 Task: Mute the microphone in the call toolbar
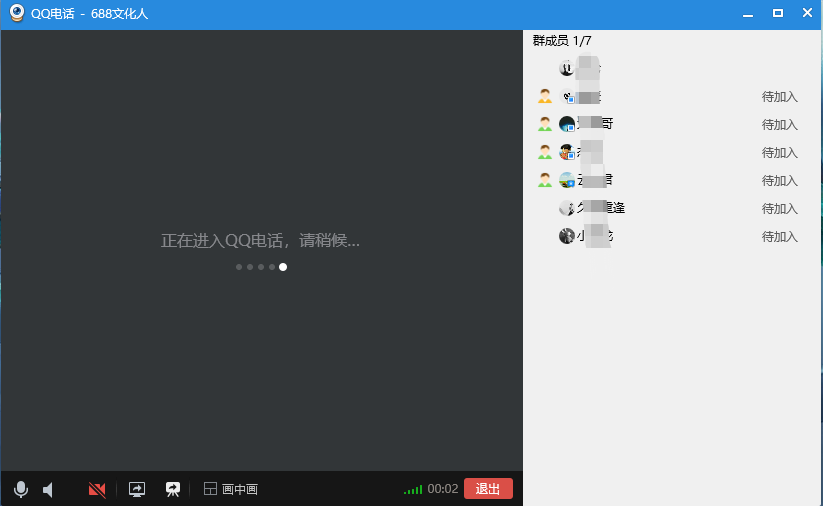coord(21,489)
